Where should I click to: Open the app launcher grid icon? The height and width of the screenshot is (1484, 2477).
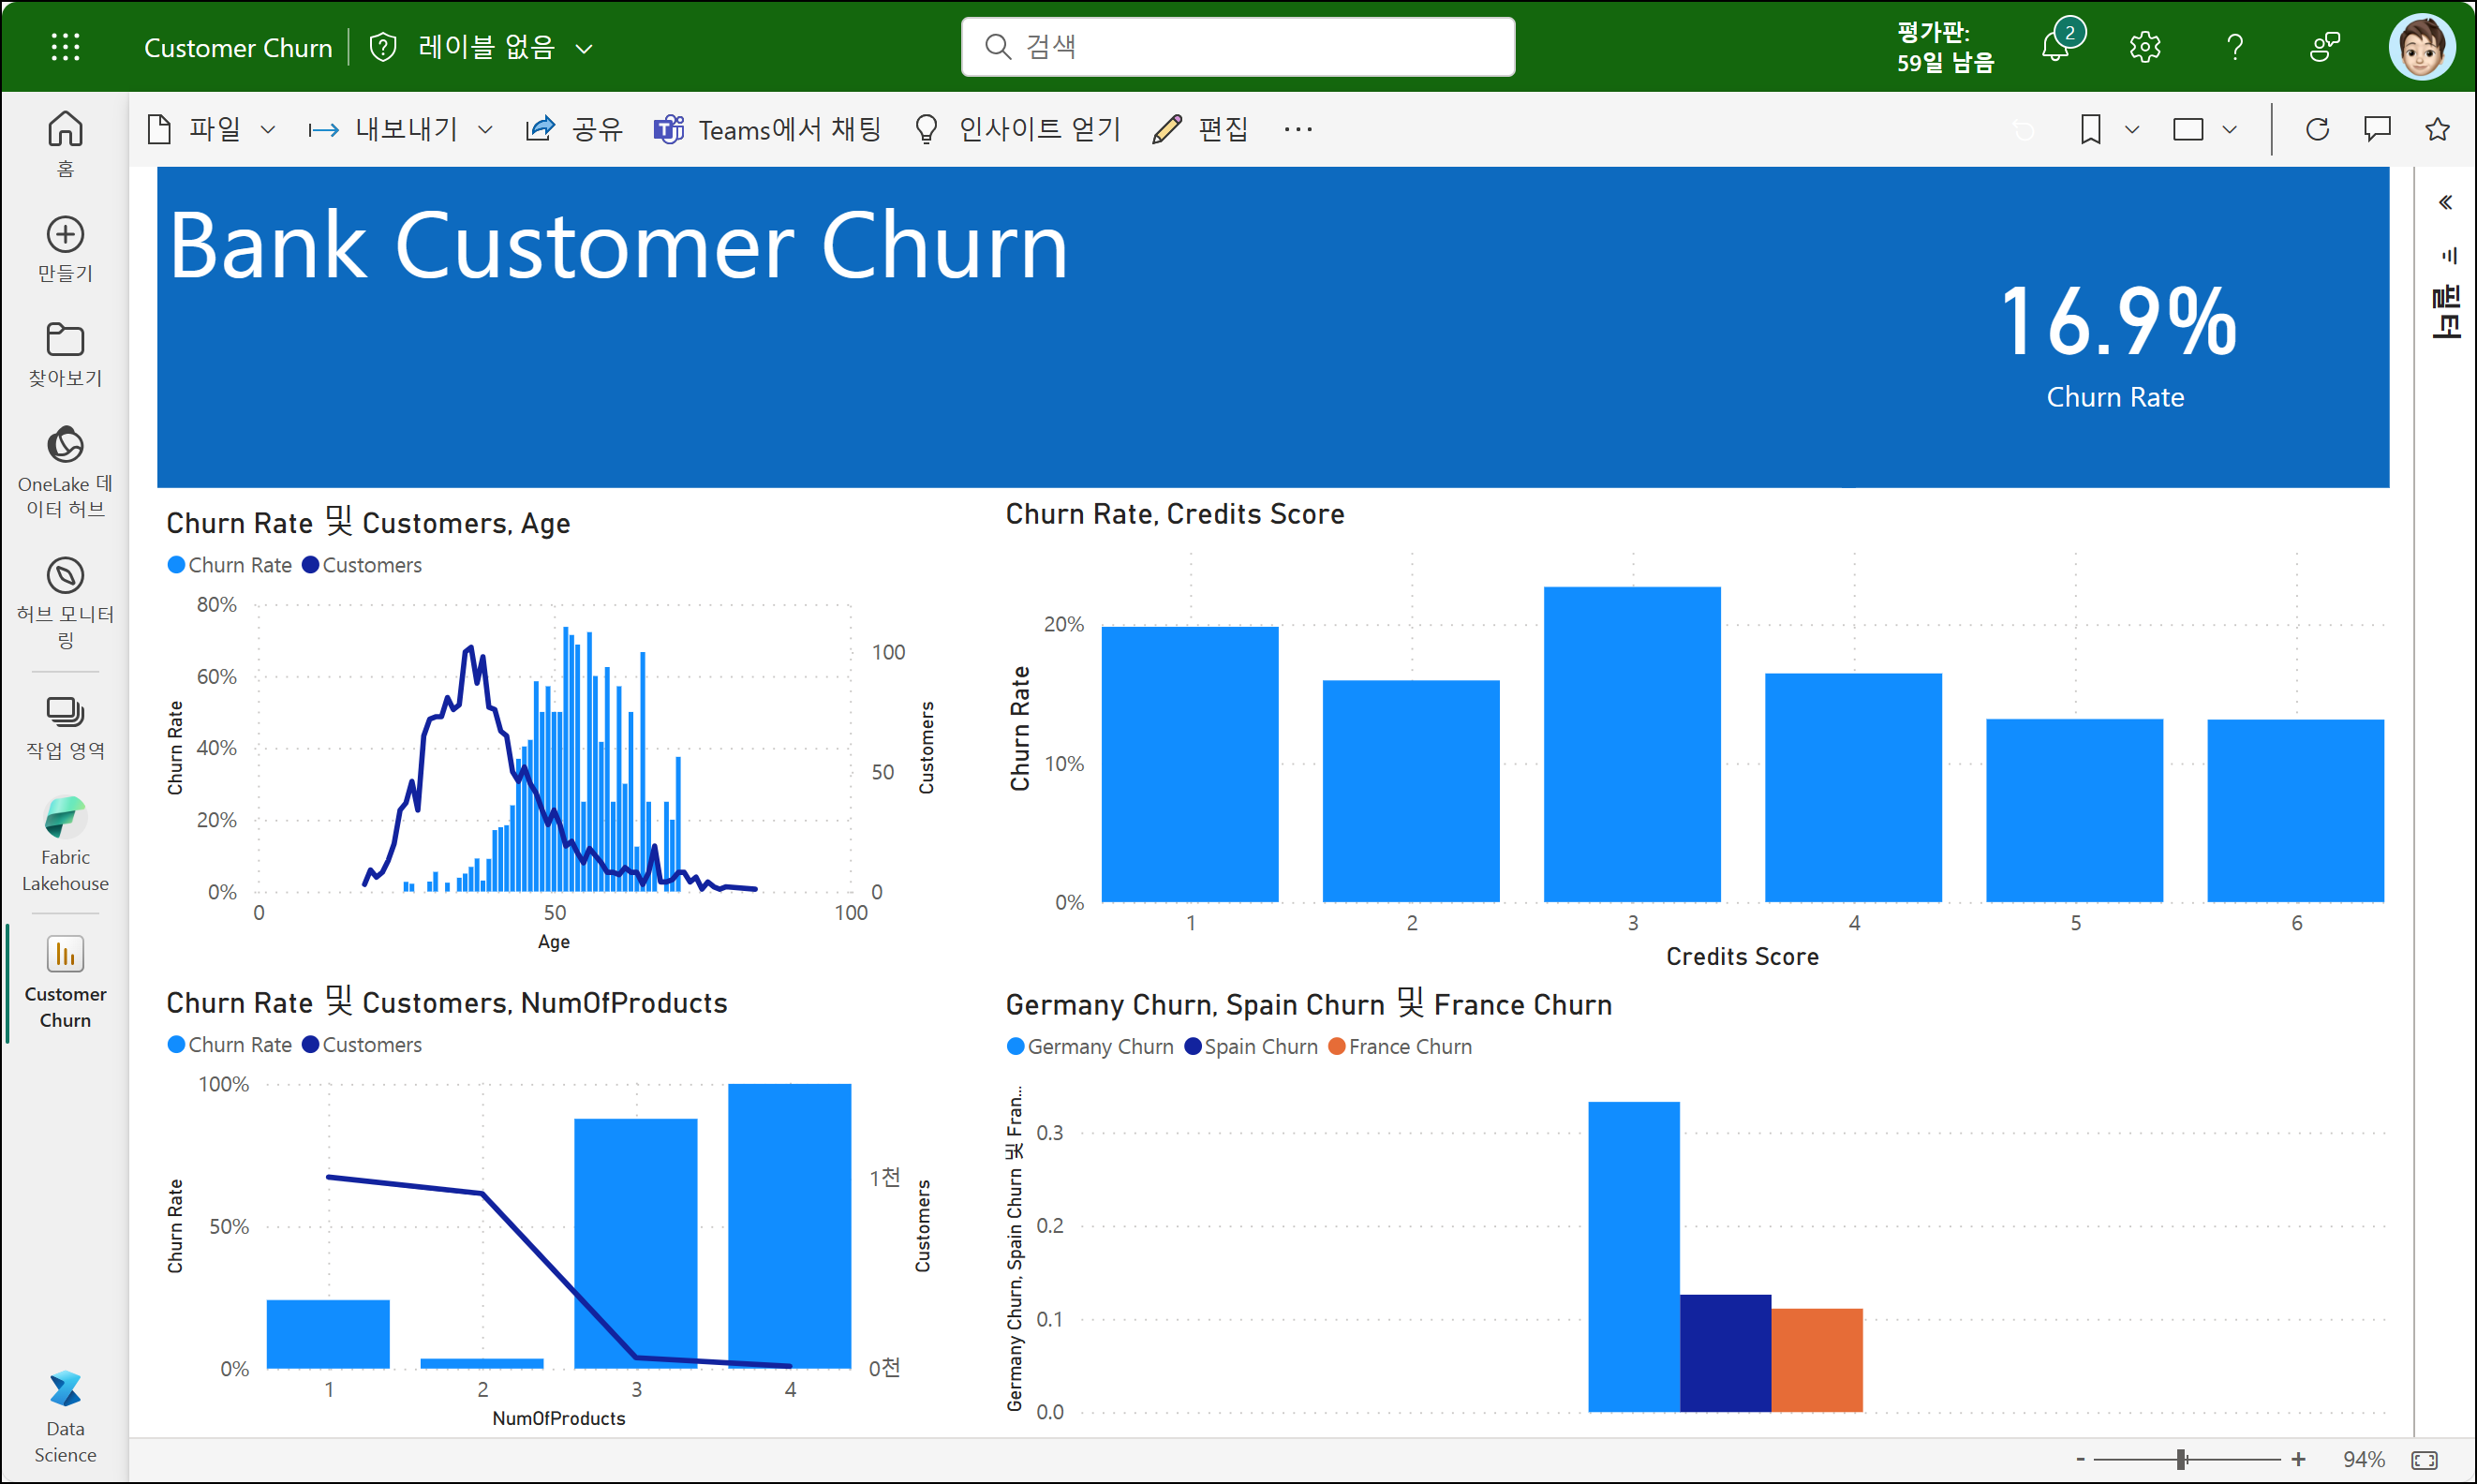65,47
